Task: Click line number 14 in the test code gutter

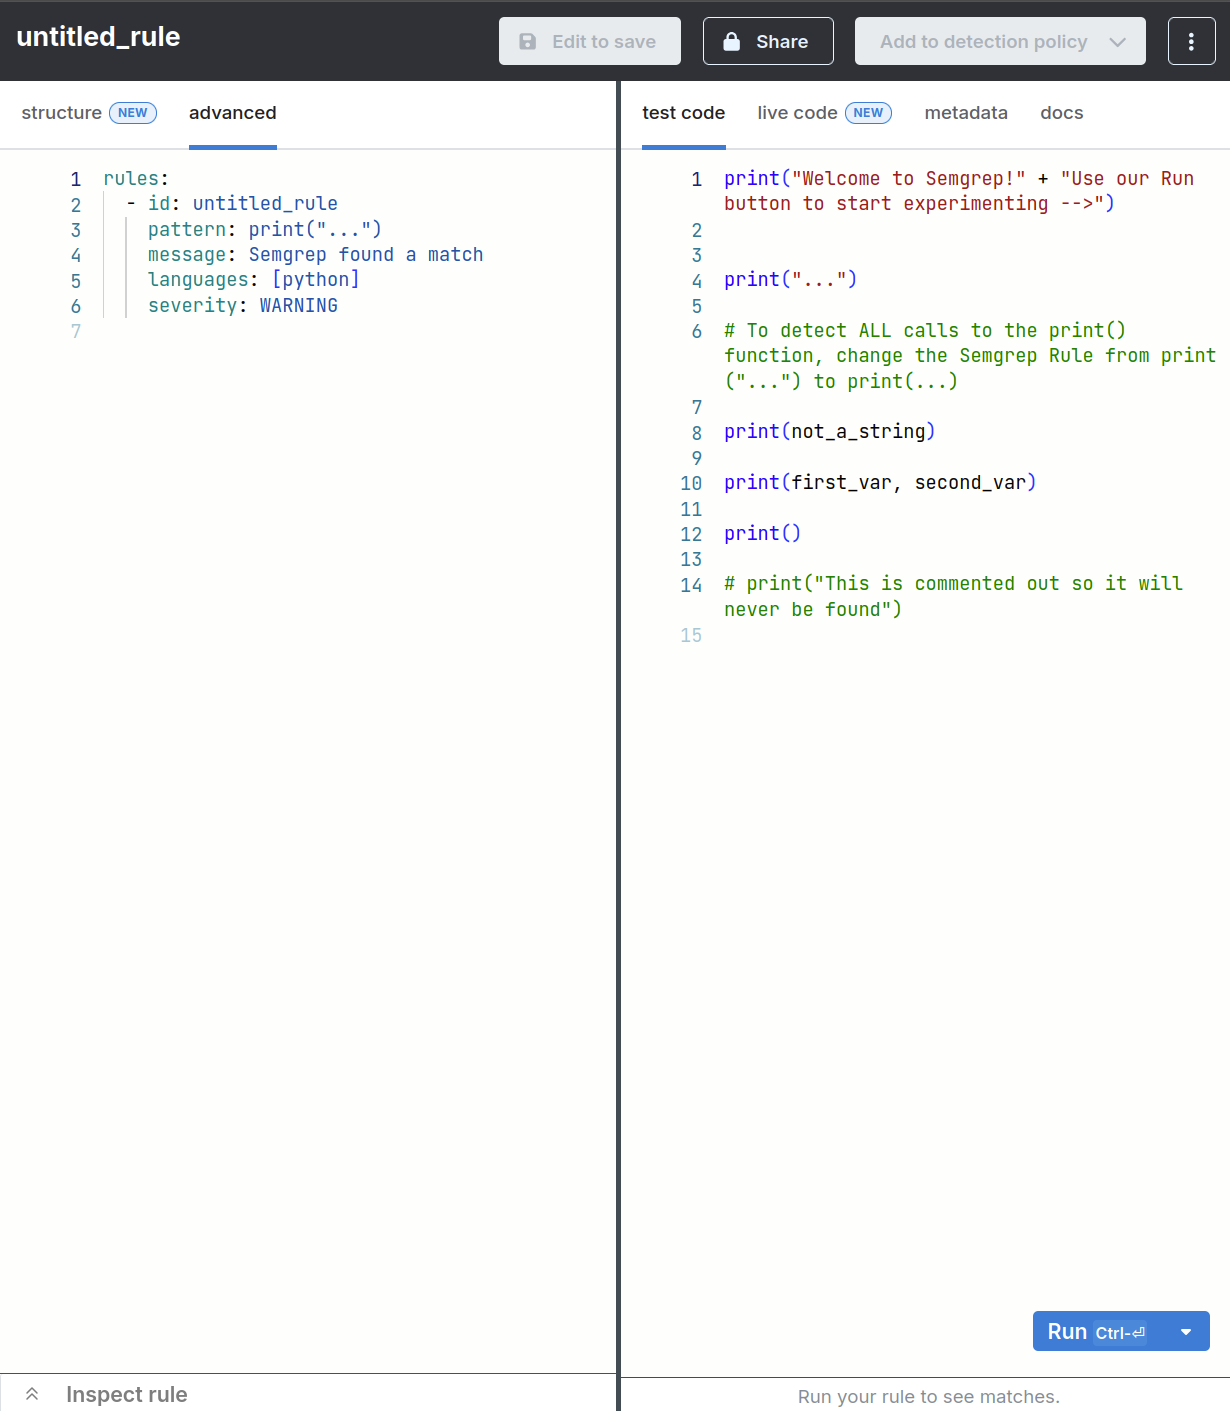Action: [691, 585]
